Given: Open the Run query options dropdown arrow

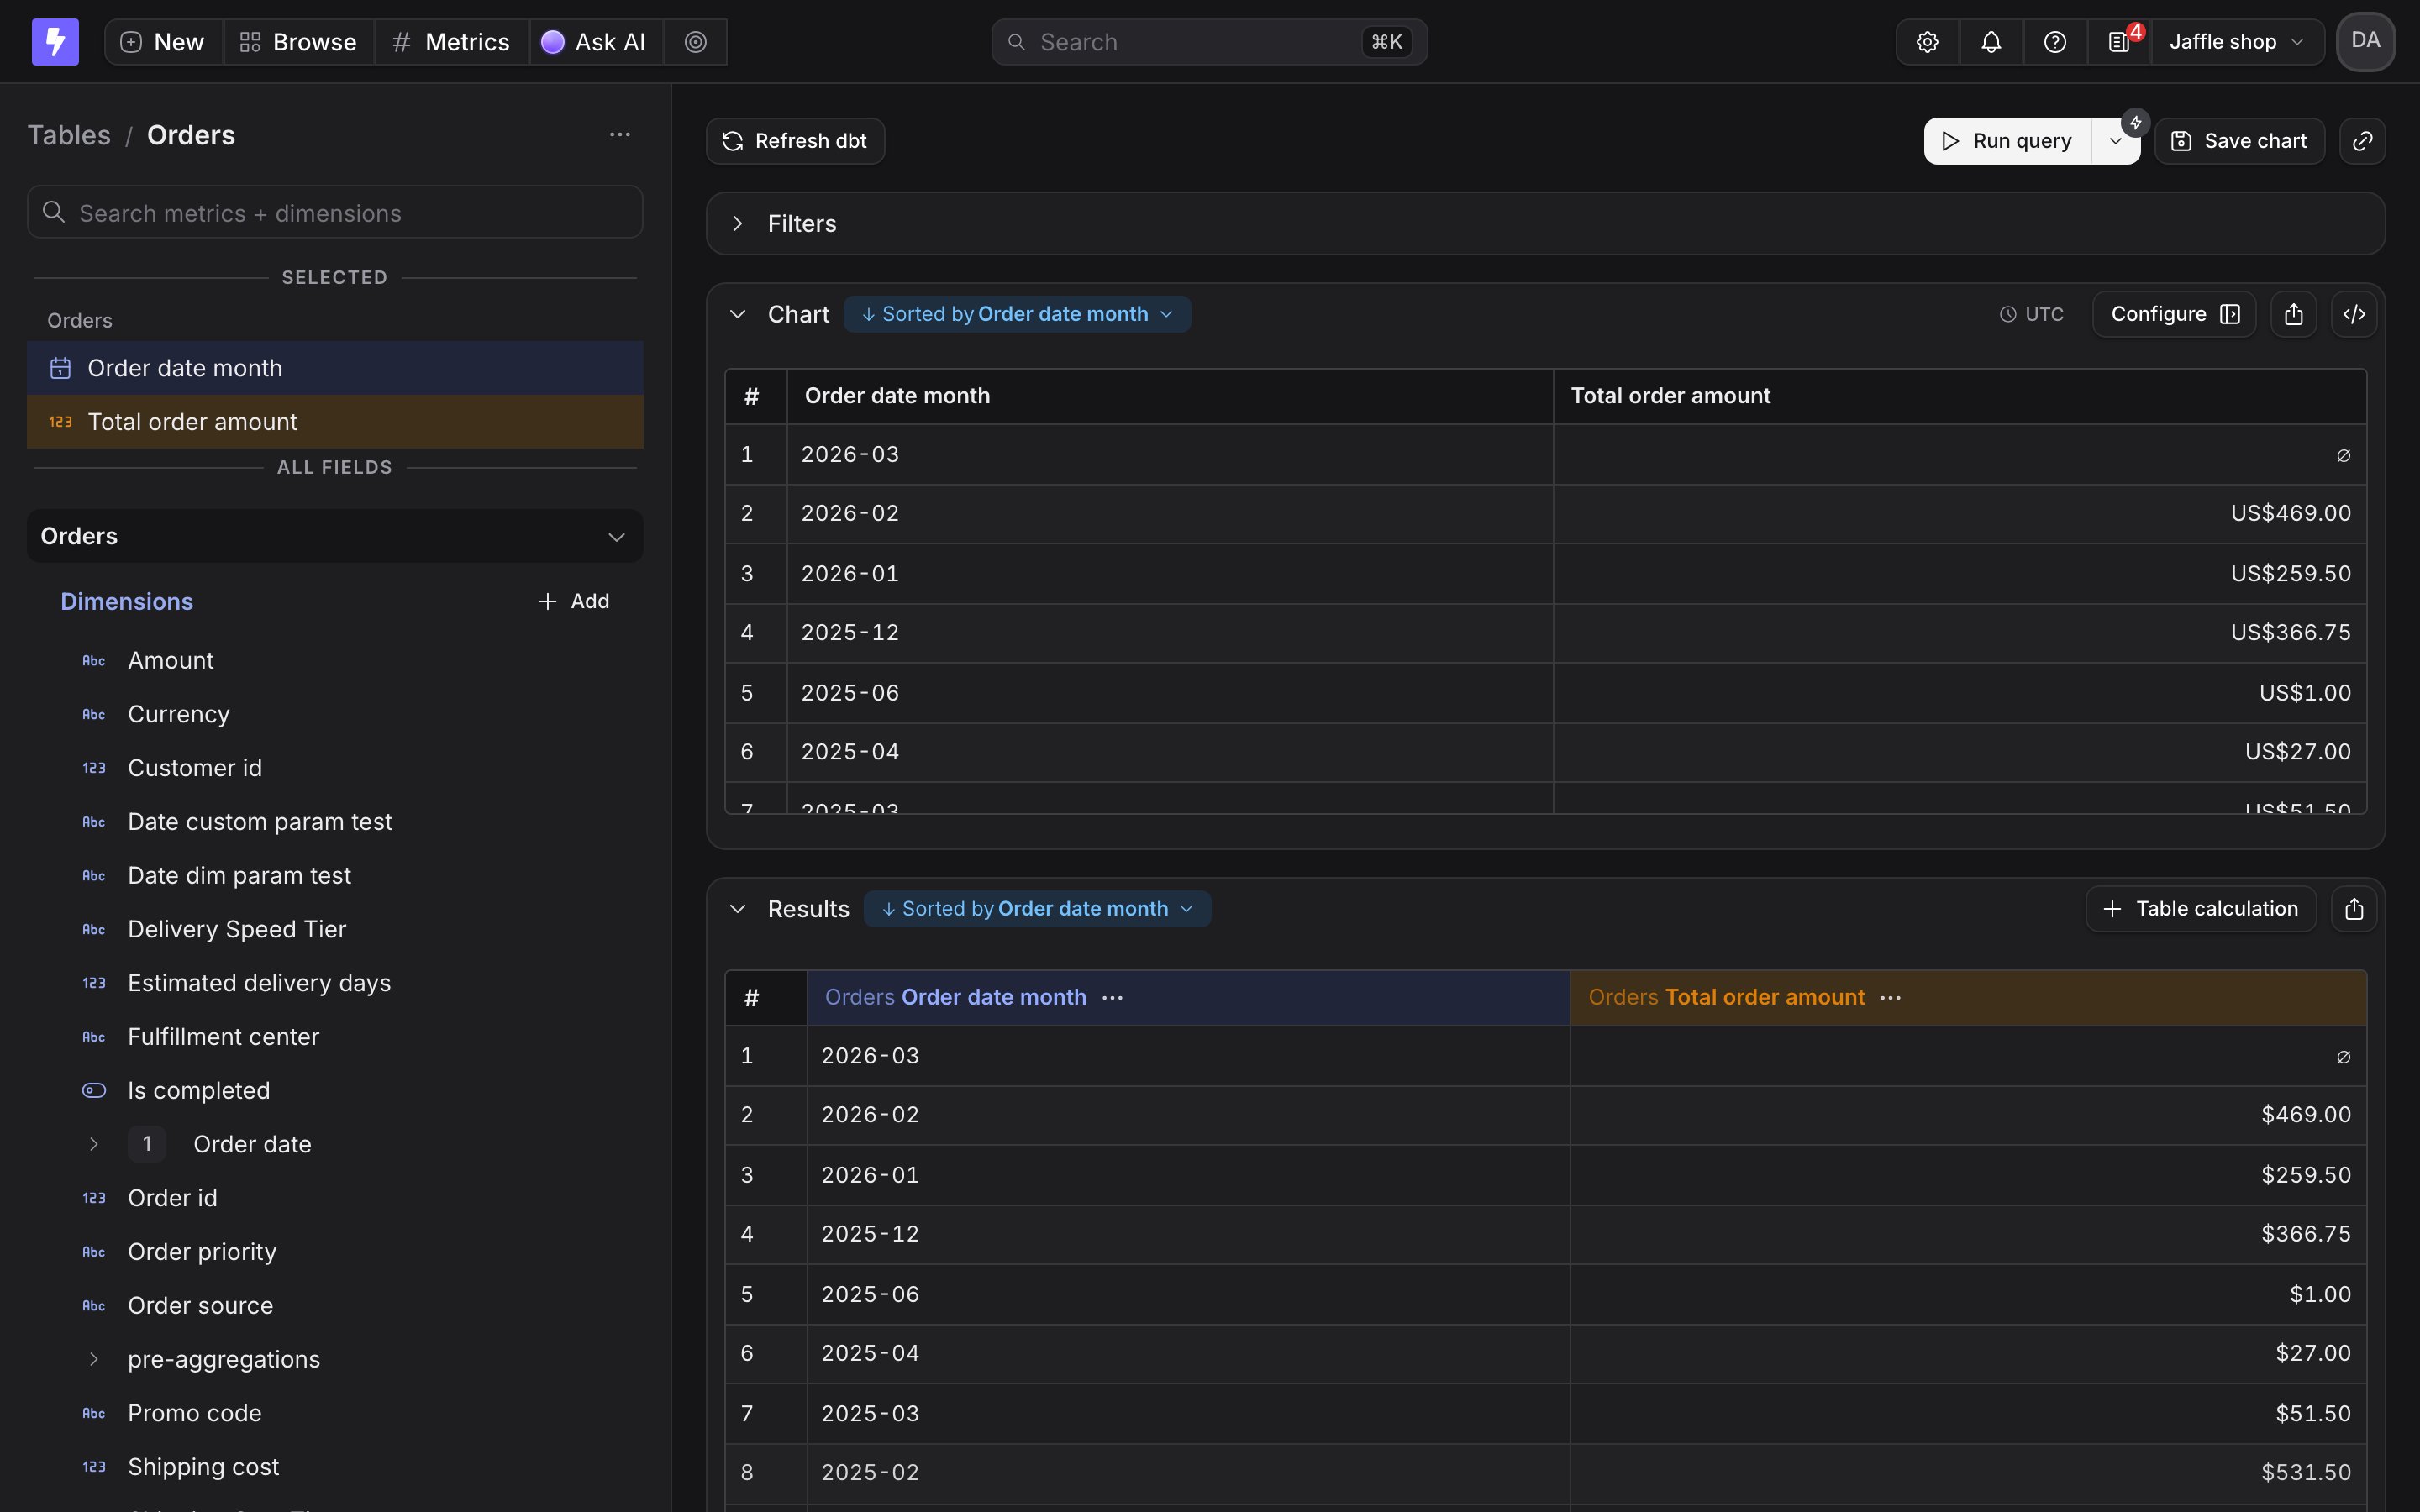Looking at the screenshot, I should coord(2115,142).
